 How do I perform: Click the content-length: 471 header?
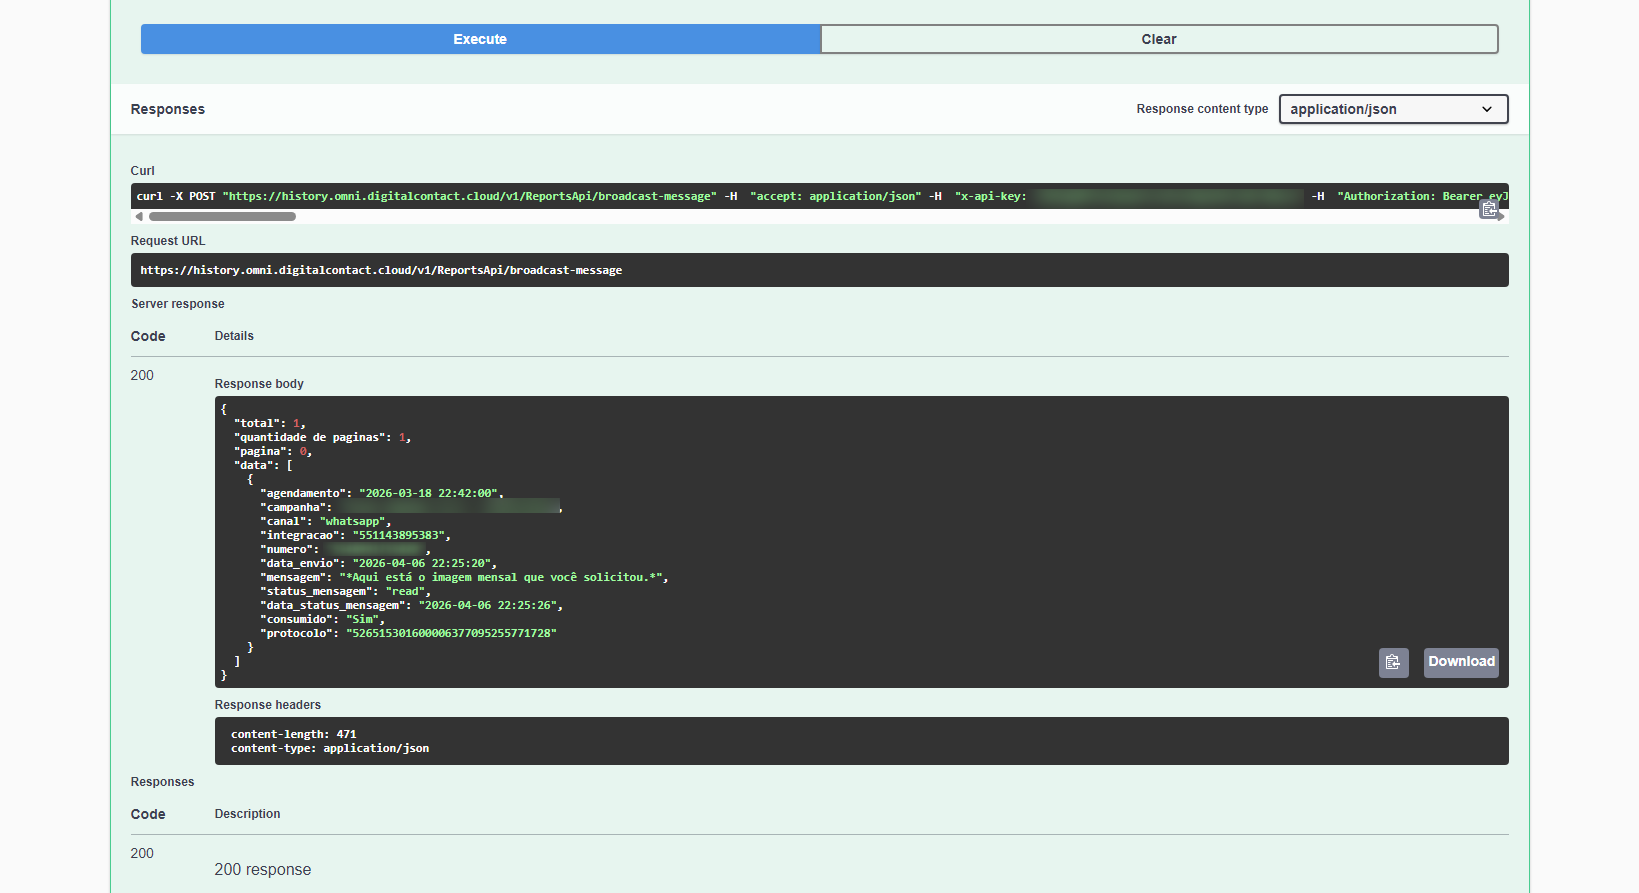(294, 734)
